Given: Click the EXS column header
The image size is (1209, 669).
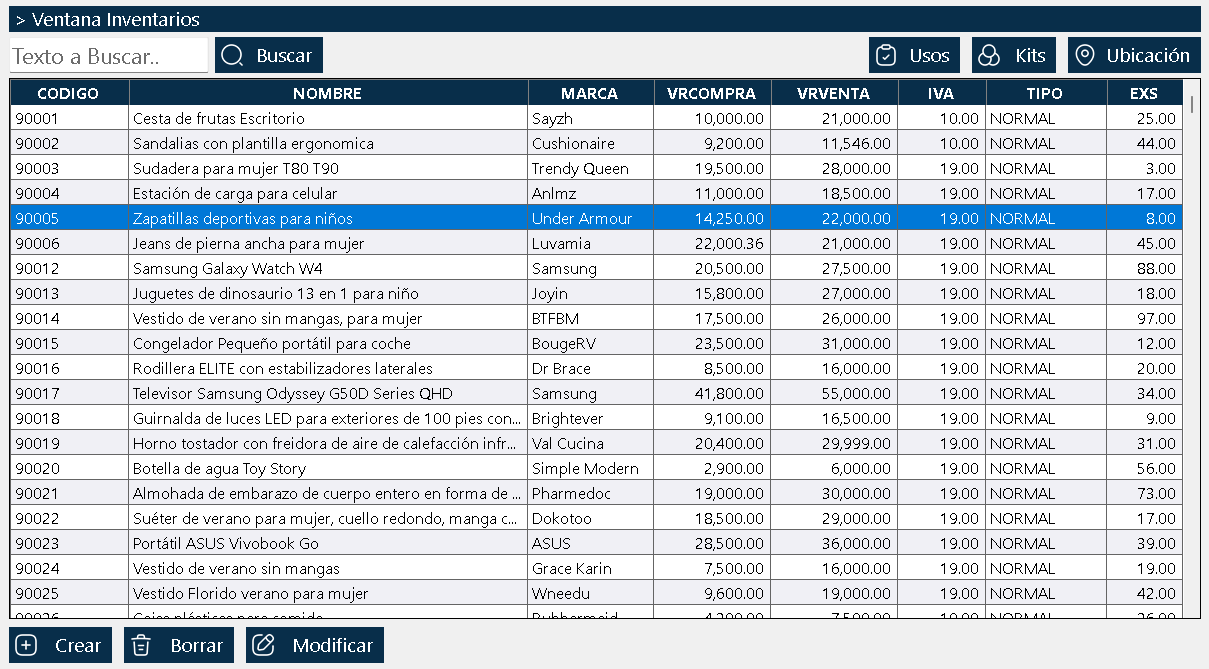Looking at the screenshot, I should click(x=1144, y=93).
